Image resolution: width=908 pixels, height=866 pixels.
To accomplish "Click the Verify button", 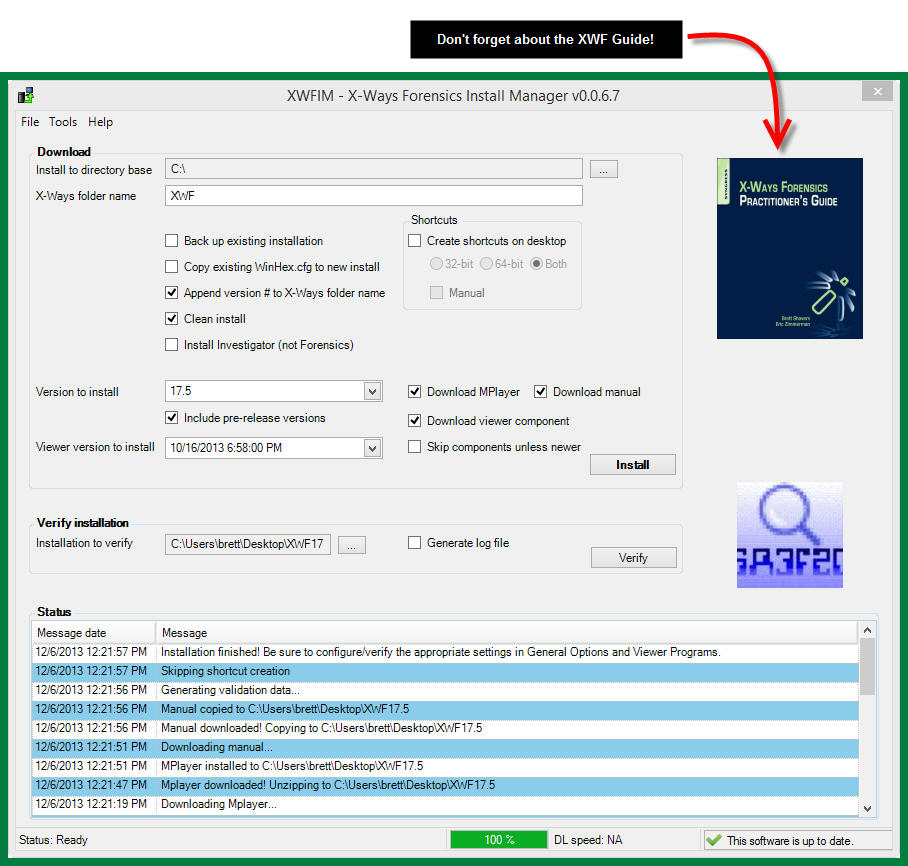I will tap(633, 557).
